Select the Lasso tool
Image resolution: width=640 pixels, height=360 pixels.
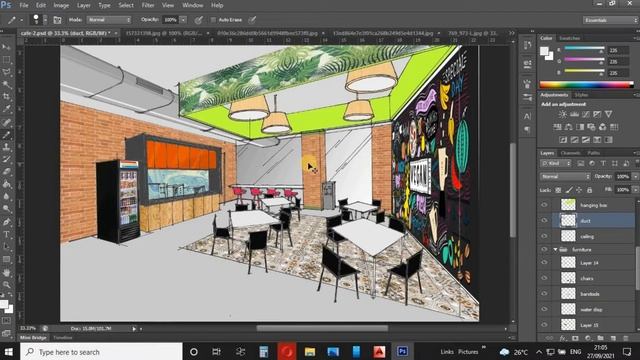click(x=6, y=72)
